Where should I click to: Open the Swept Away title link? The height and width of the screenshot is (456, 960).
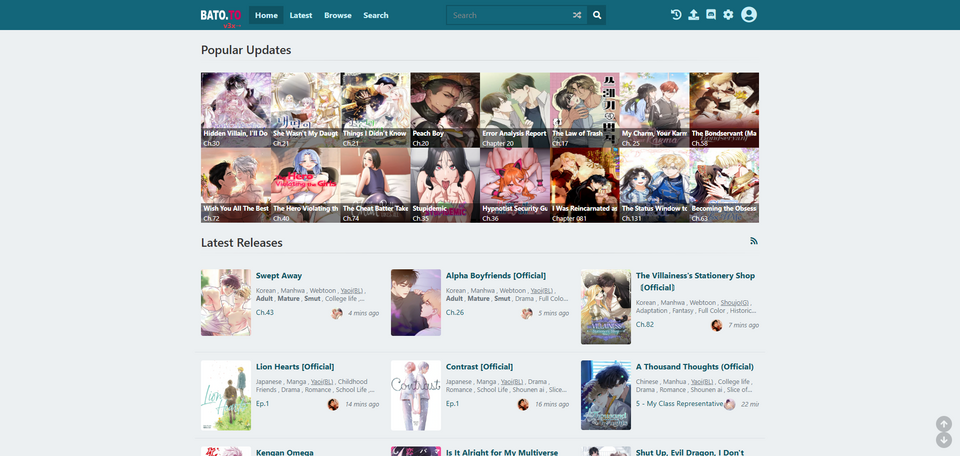pos(279,275)
